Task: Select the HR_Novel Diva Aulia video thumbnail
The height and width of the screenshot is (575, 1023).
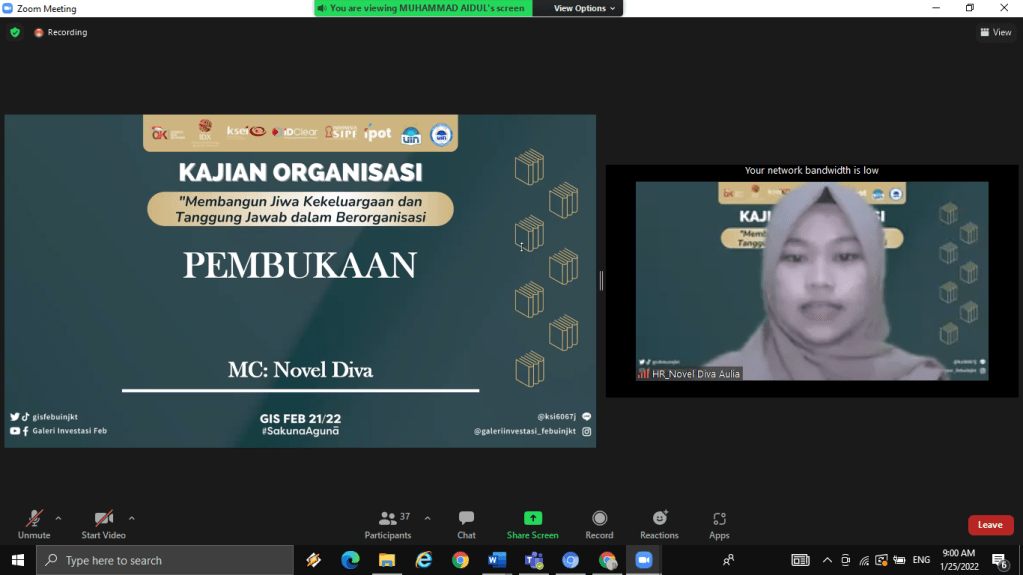Action: click(811, 281)
